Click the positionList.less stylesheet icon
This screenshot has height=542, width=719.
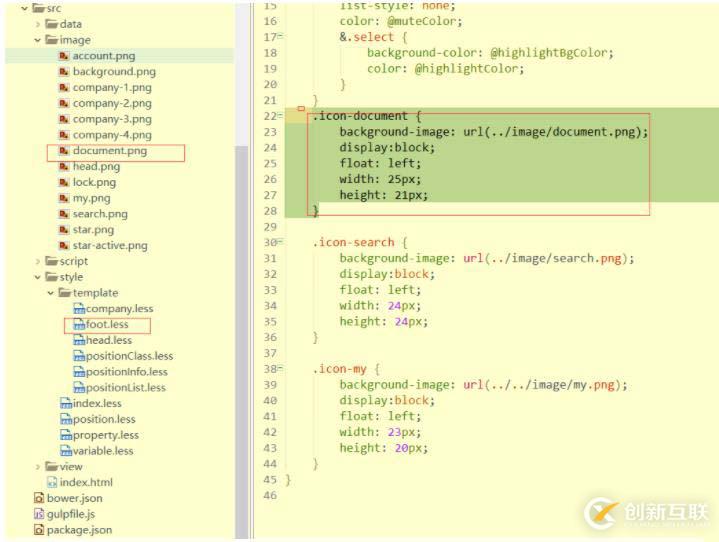coord(79,388)
